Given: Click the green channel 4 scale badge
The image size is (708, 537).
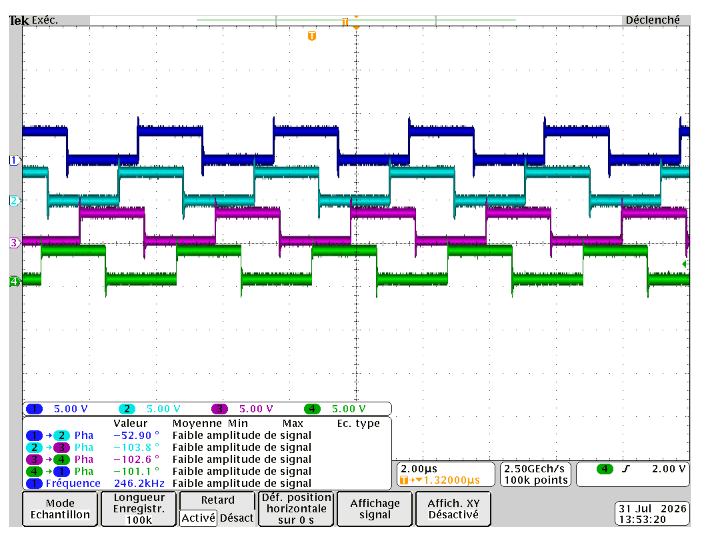Looking at the screenshot, I should tap(312, 409).
